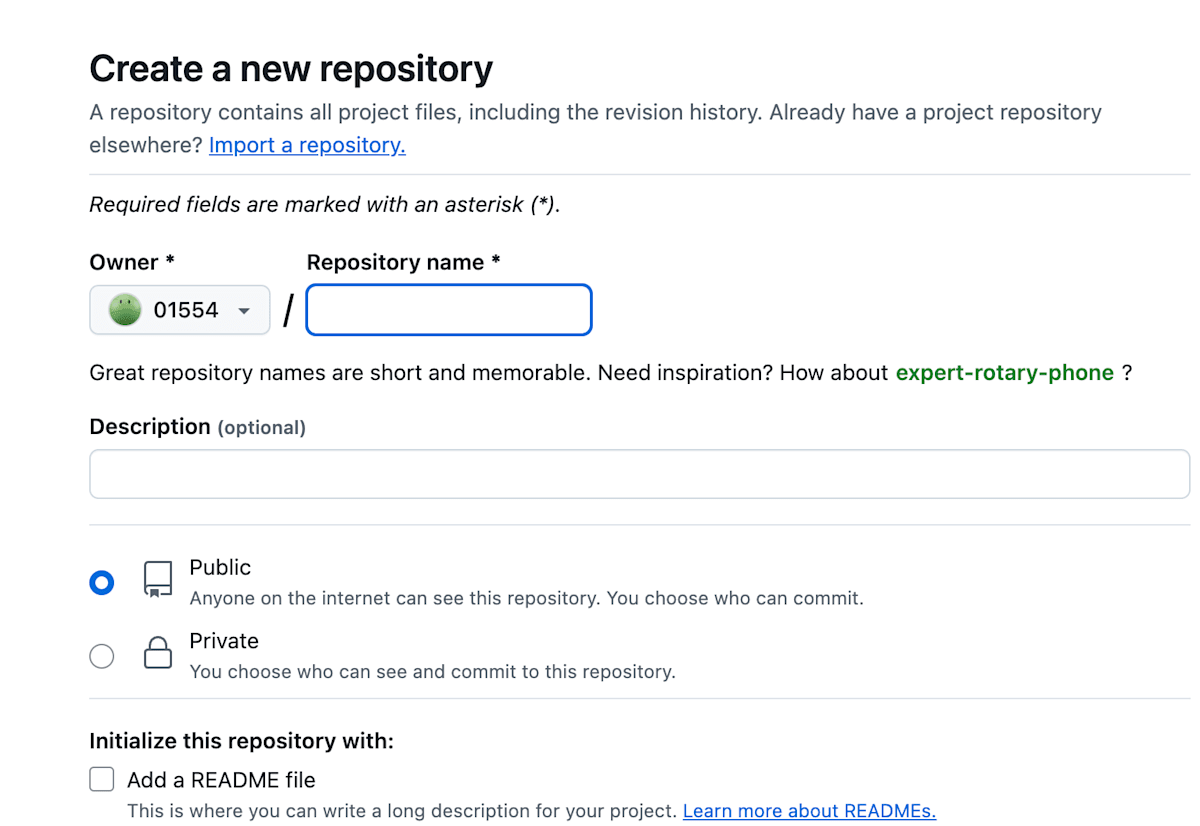Click the Owner dropdown caret arrow
The height and width of the screenshot is (826, 1200).
244,311
